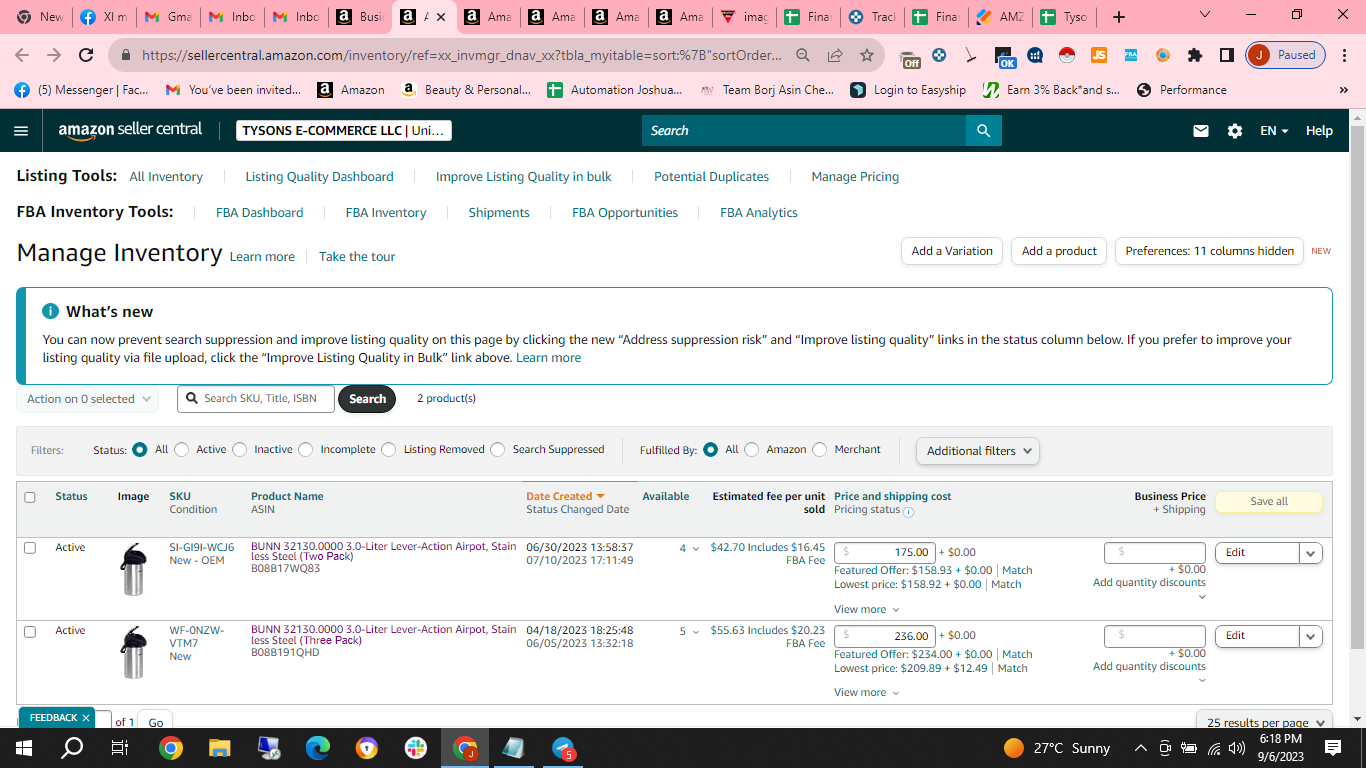Click the Save all button

(x=1268, y=502)
